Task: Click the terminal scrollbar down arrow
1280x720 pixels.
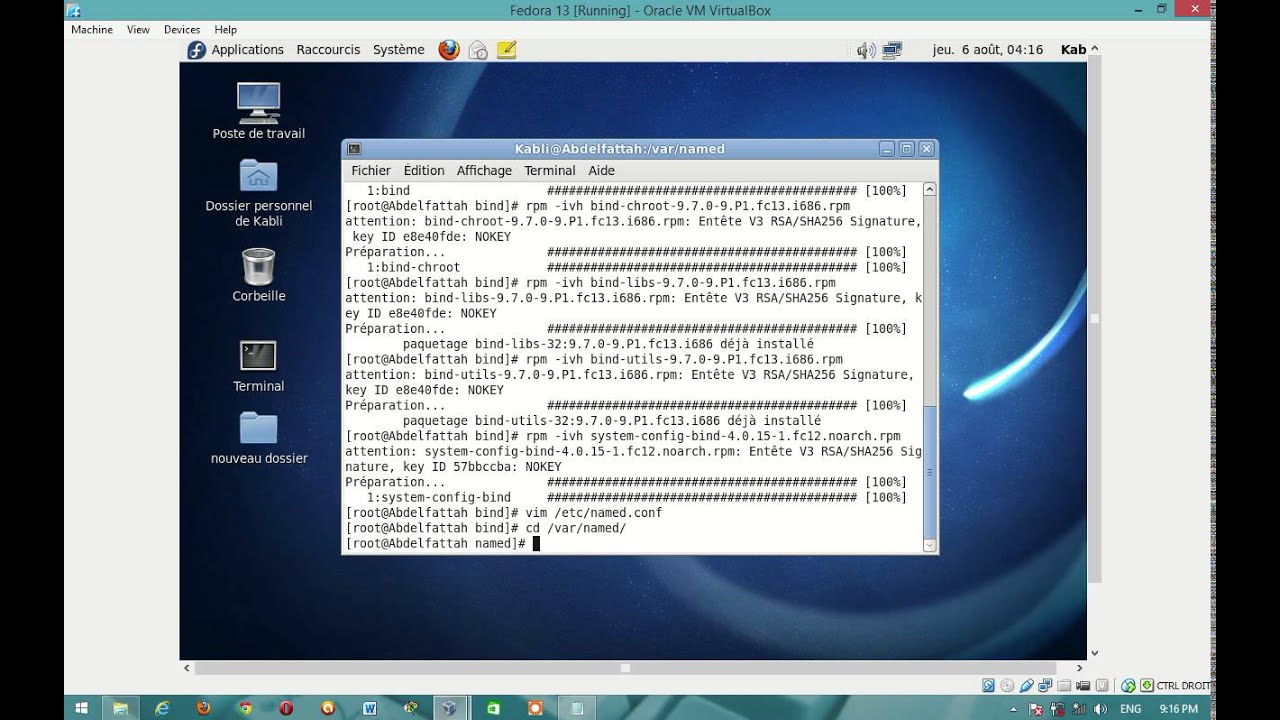Action: [930, 545]
